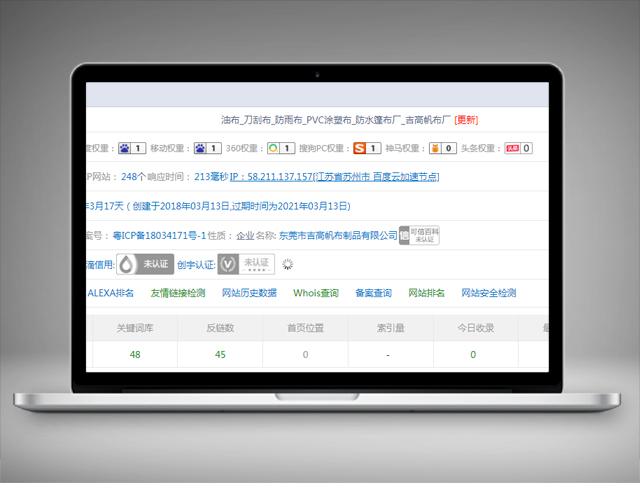Click the water-drop 未认证 credit badge
Image resolution: width=640 pixels, height=483 pixels.
click(145, 264)
